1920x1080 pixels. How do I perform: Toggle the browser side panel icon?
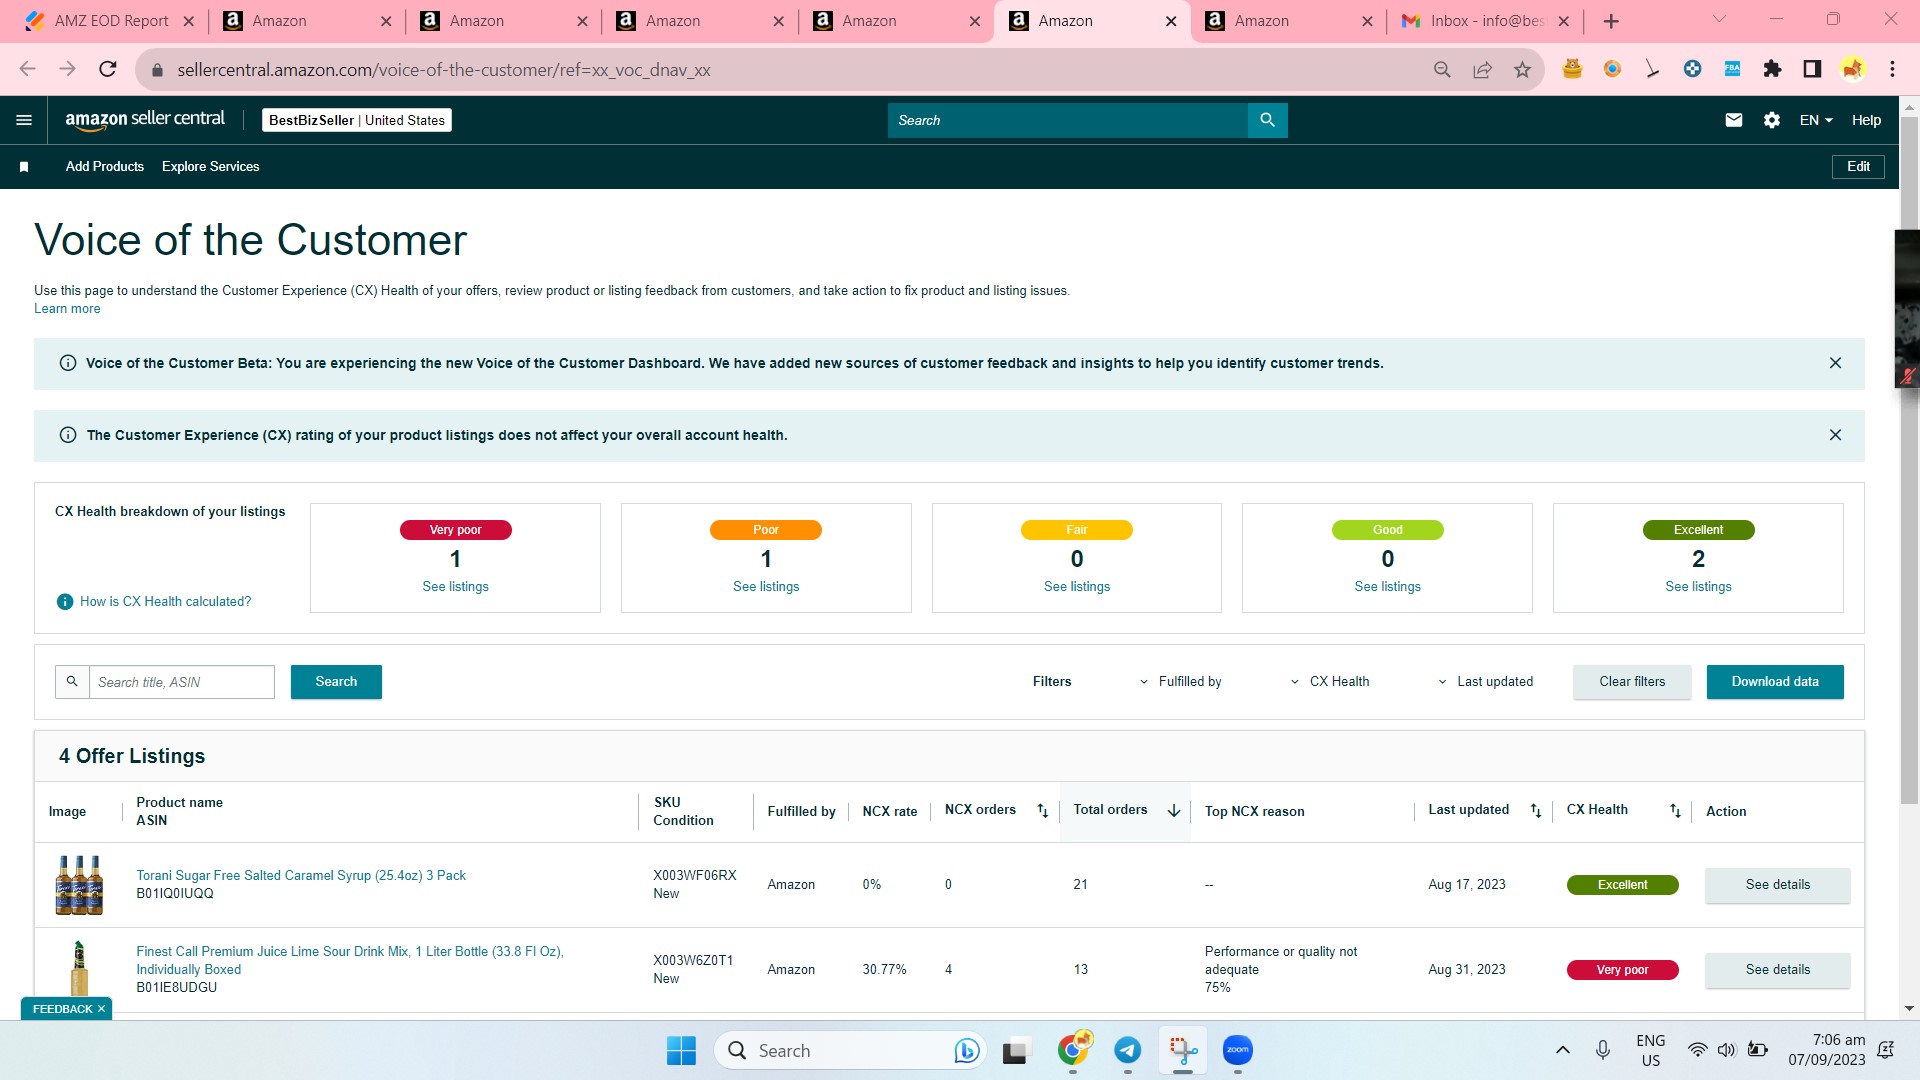(x=1812, y=69)
